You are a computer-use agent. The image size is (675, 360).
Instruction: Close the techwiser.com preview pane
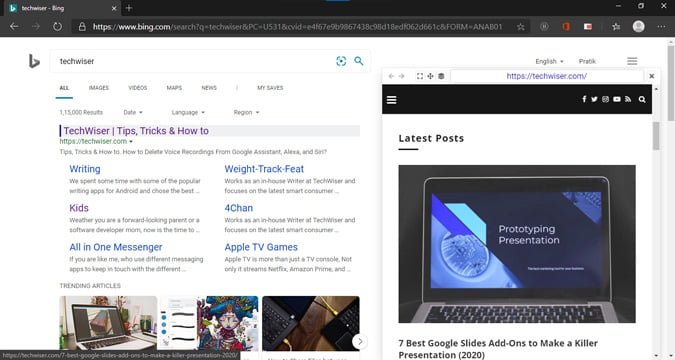[x=651, y=76]
